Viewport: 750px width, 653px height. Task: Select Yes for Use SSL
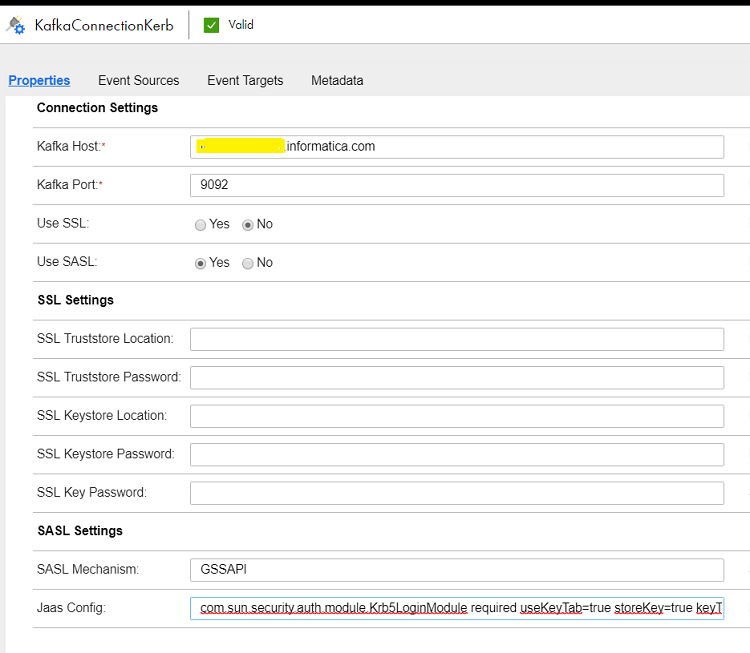(x=200, y=225)
